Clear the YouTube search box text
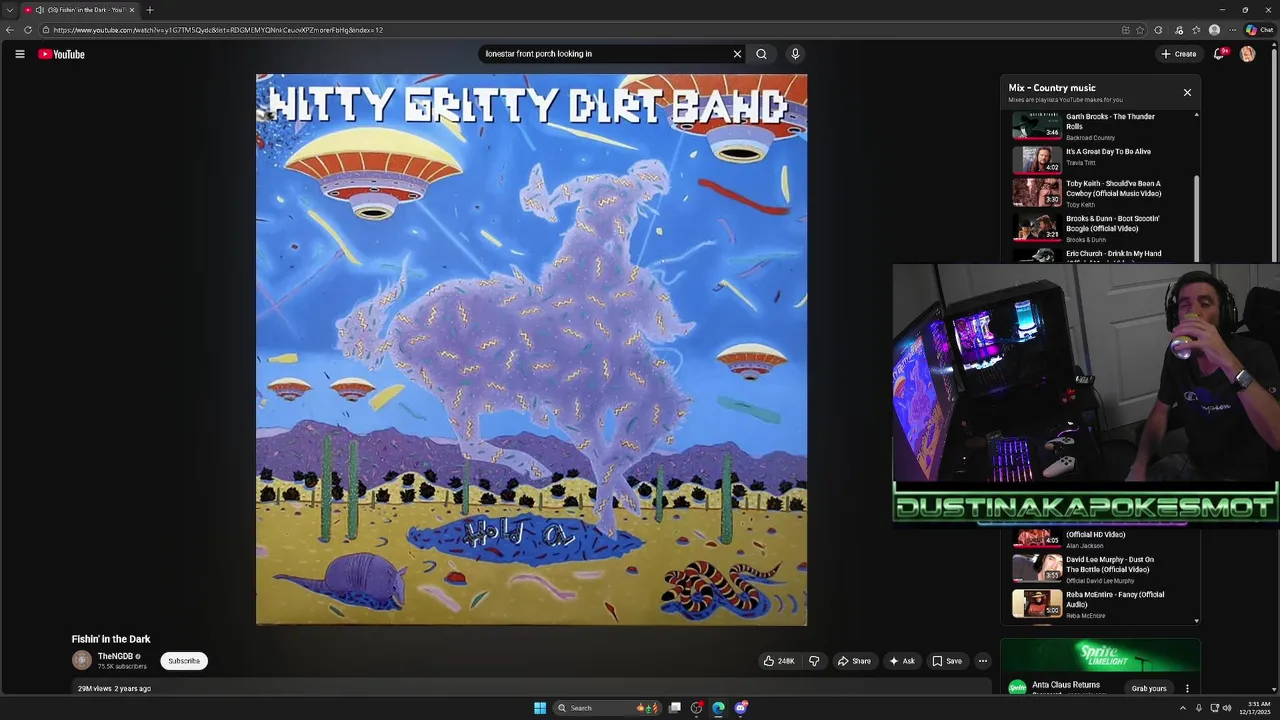 click(x=737, y=54)
